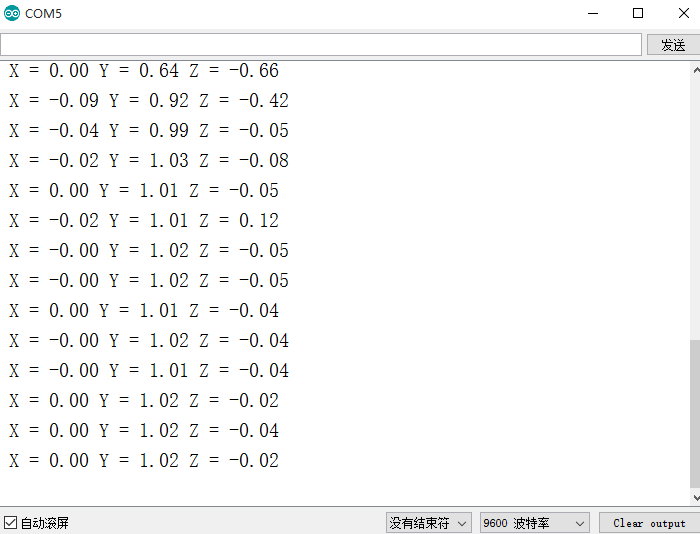
Task: Focus the serial message input field
Action: tap(320, 45)
